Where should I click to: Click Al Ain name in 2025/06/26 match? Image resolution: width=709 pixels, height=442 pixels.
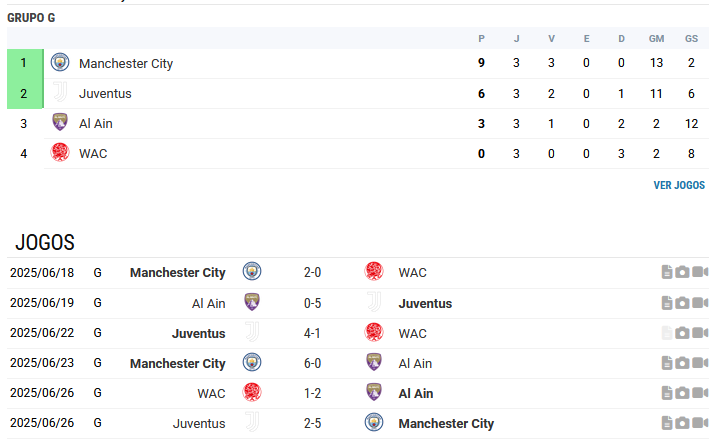click(x=416, y=394)
